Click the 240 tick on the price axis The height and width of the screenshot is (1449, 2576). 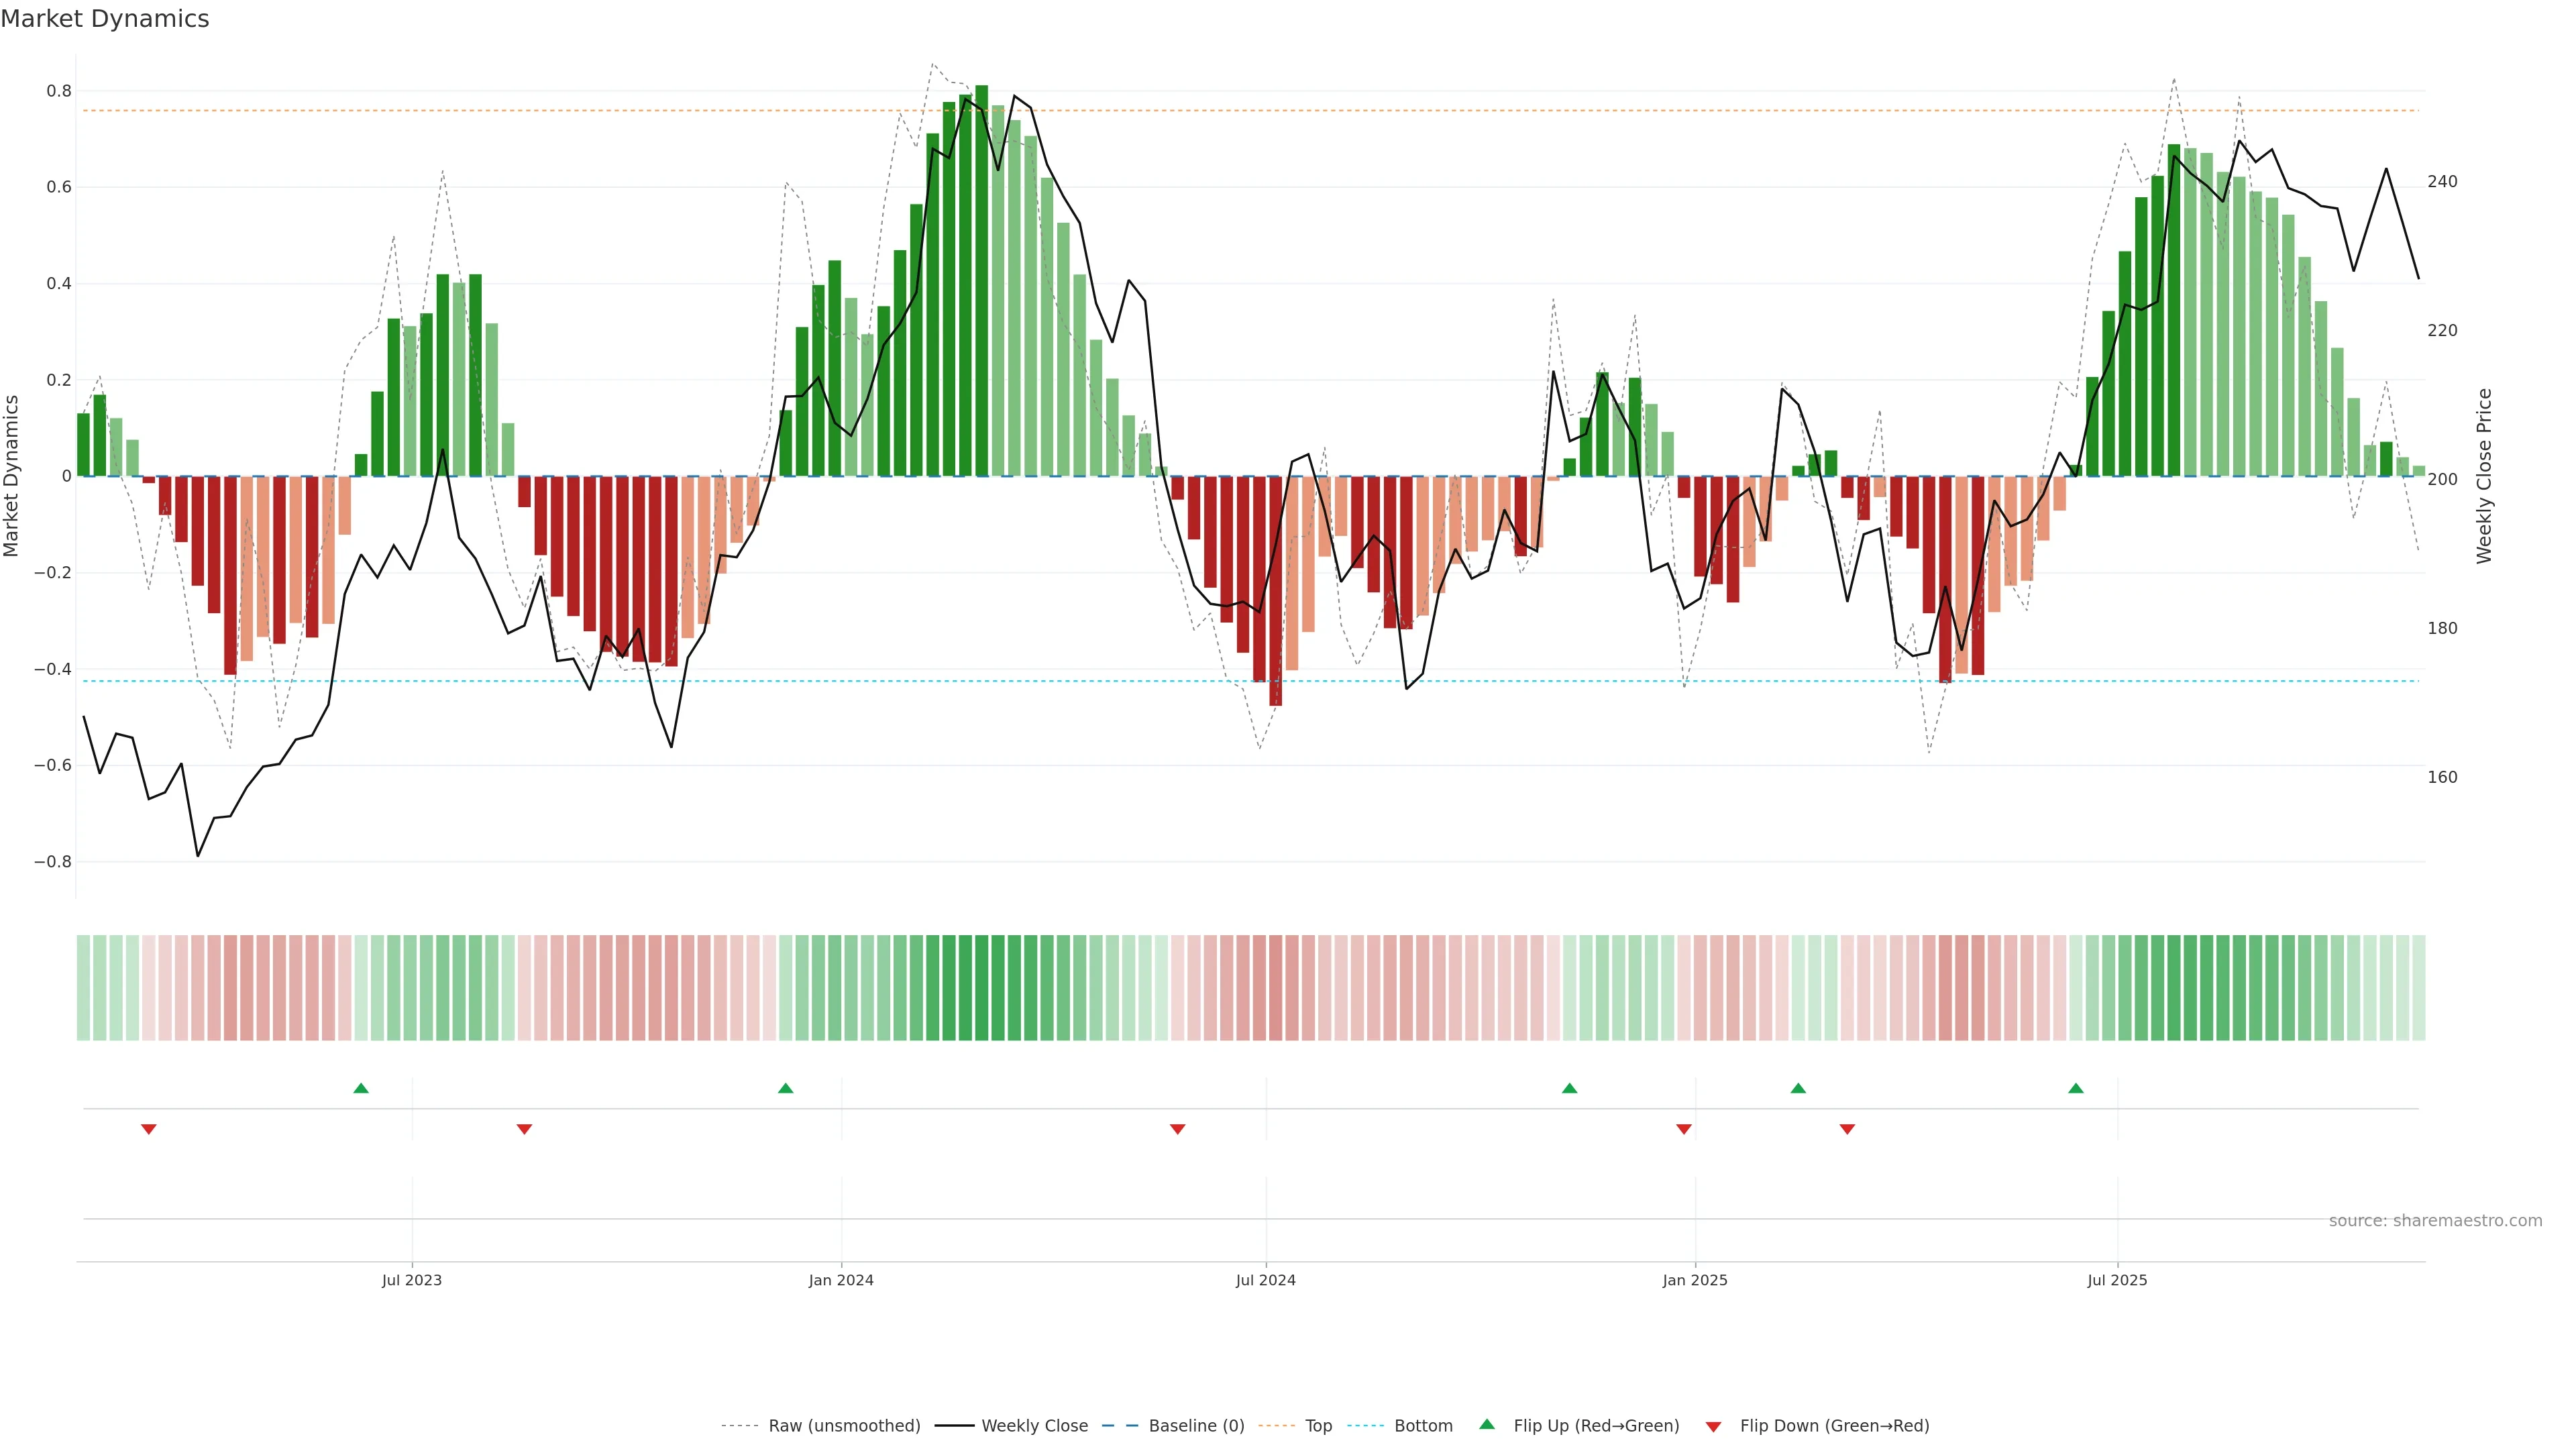pyautogui.click(x=2442, y=182)
